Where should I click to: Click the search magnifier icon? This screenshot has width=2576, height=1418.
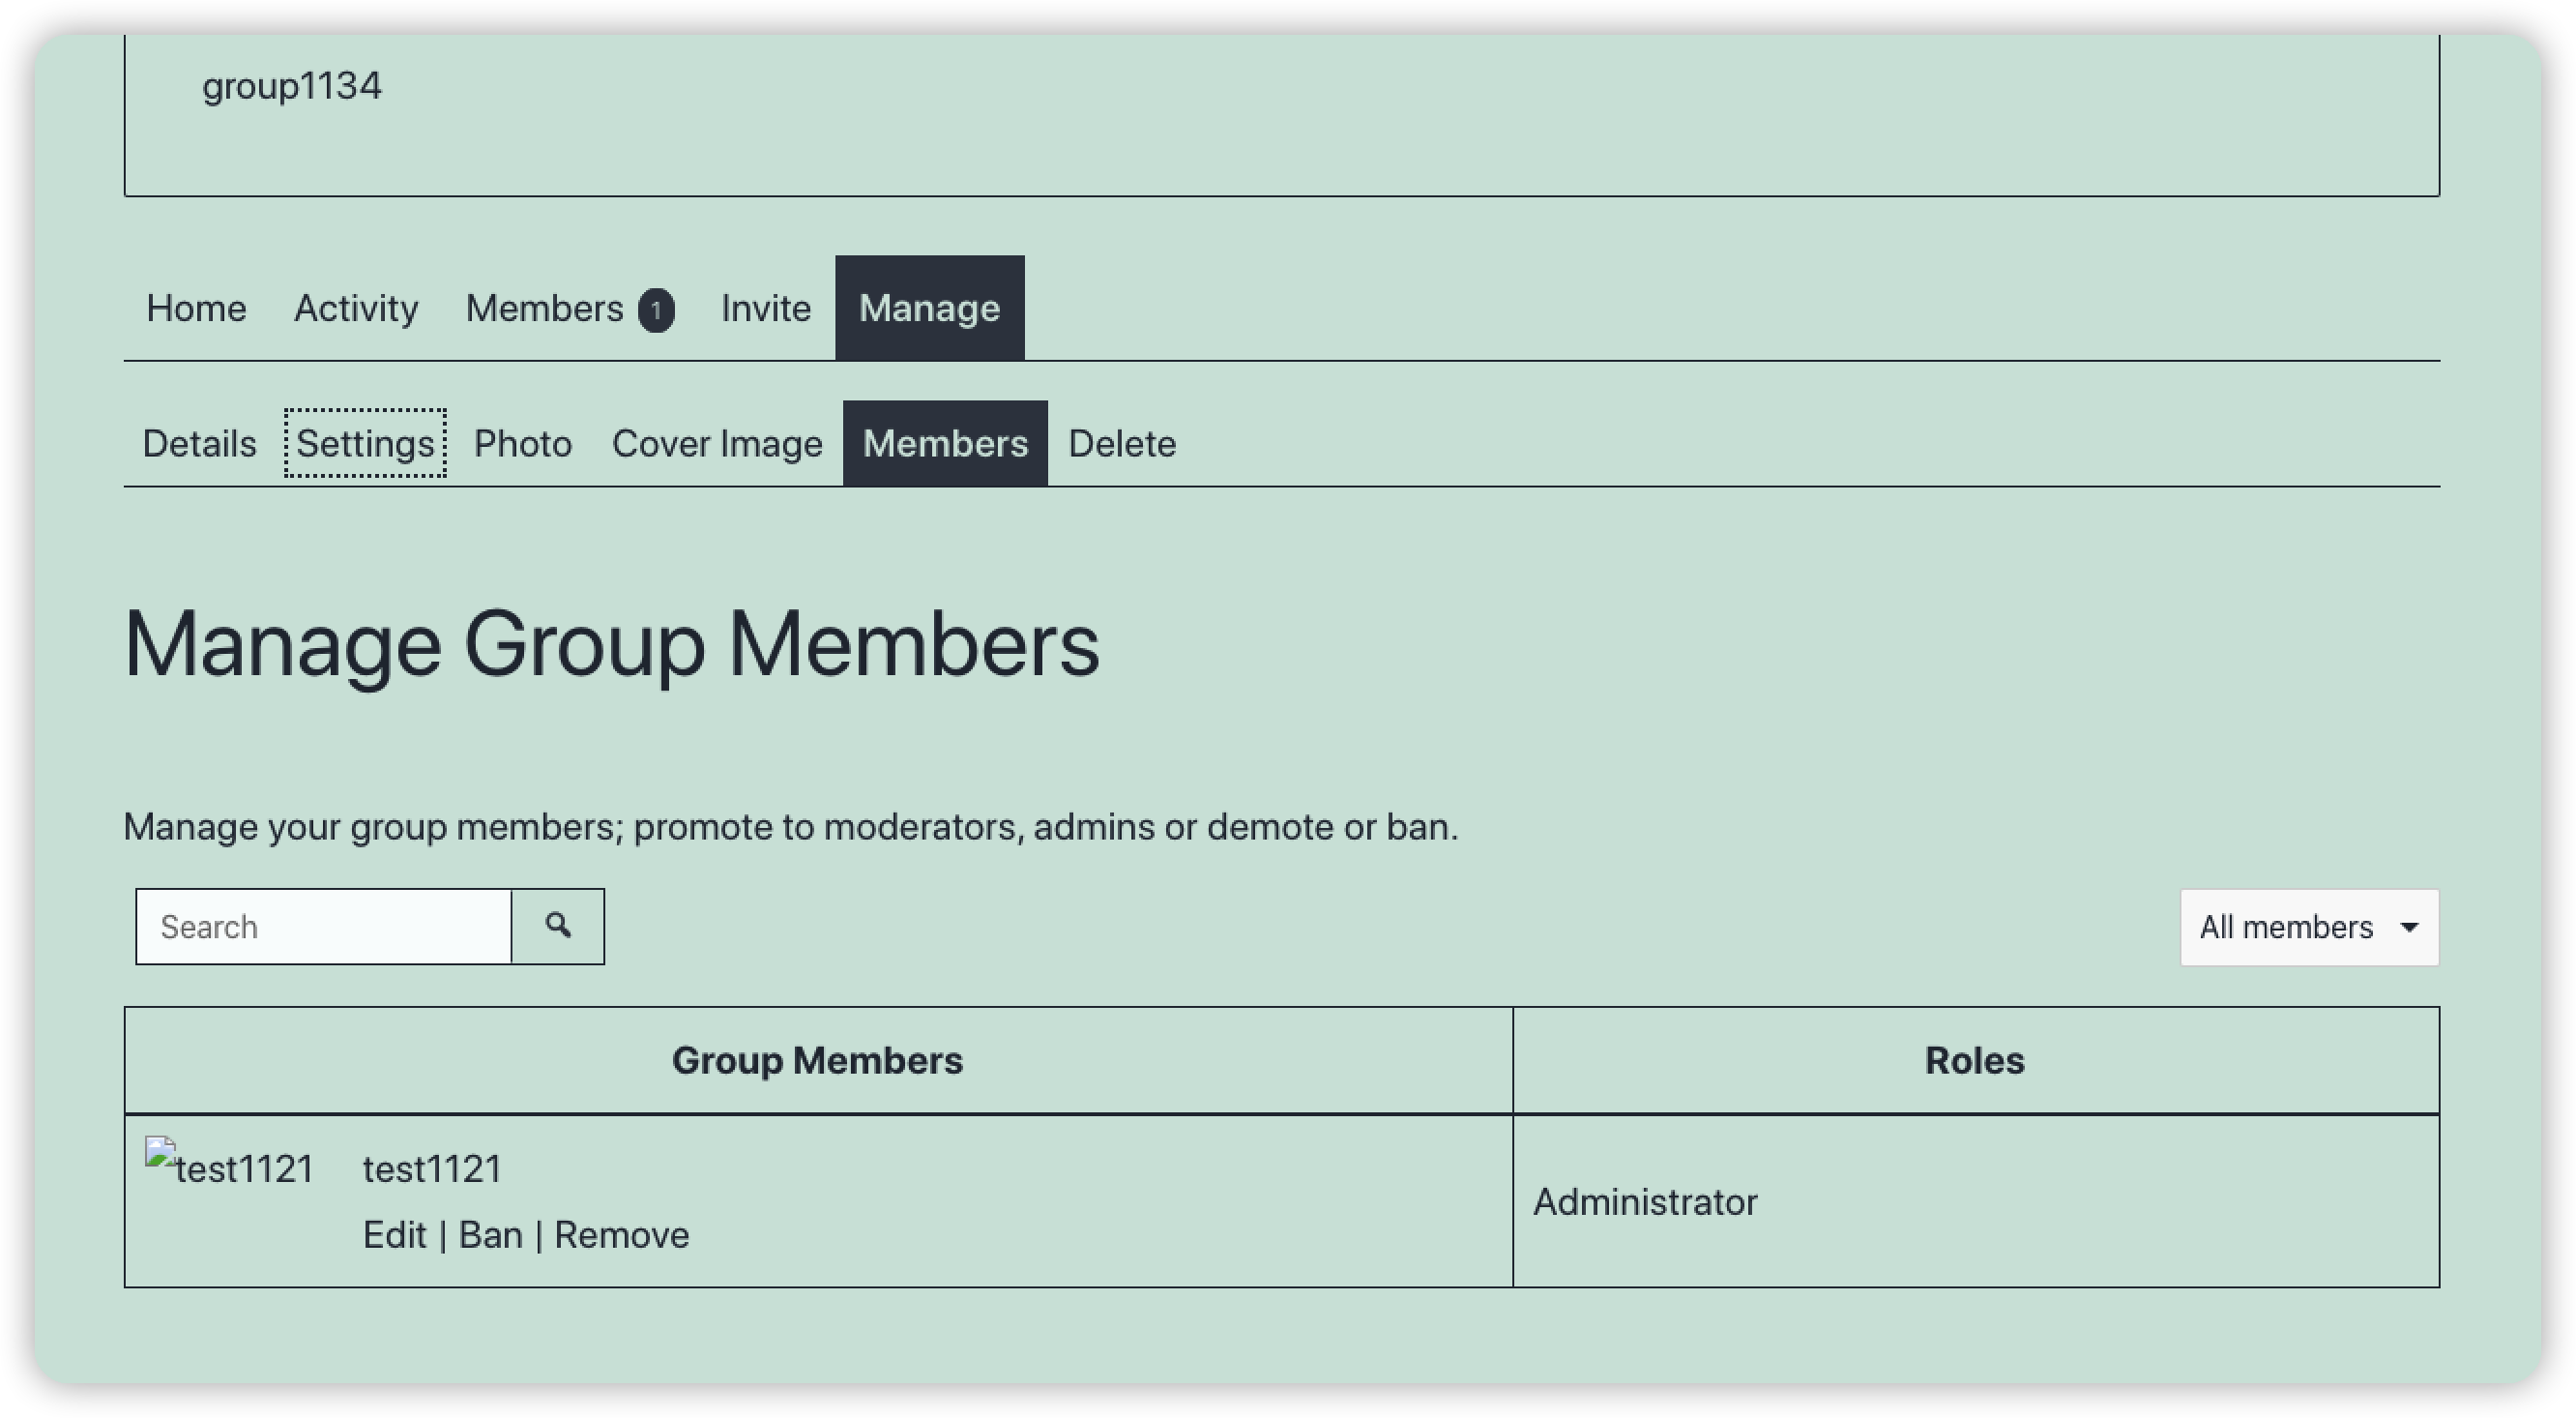(558, 926)
